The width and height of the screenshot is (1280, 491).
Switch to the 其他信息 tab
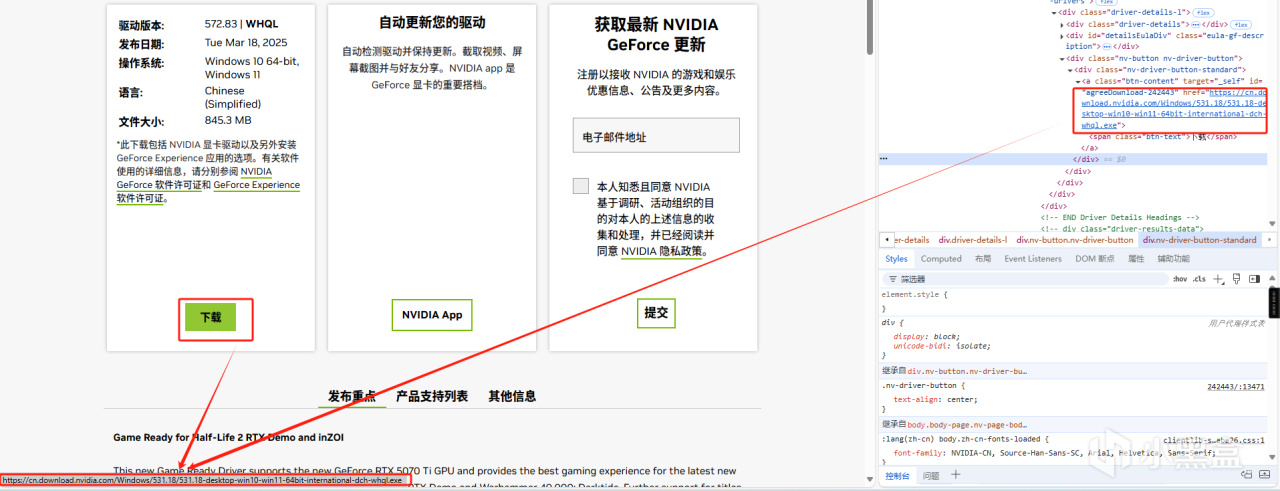click(x=512, y=396)
